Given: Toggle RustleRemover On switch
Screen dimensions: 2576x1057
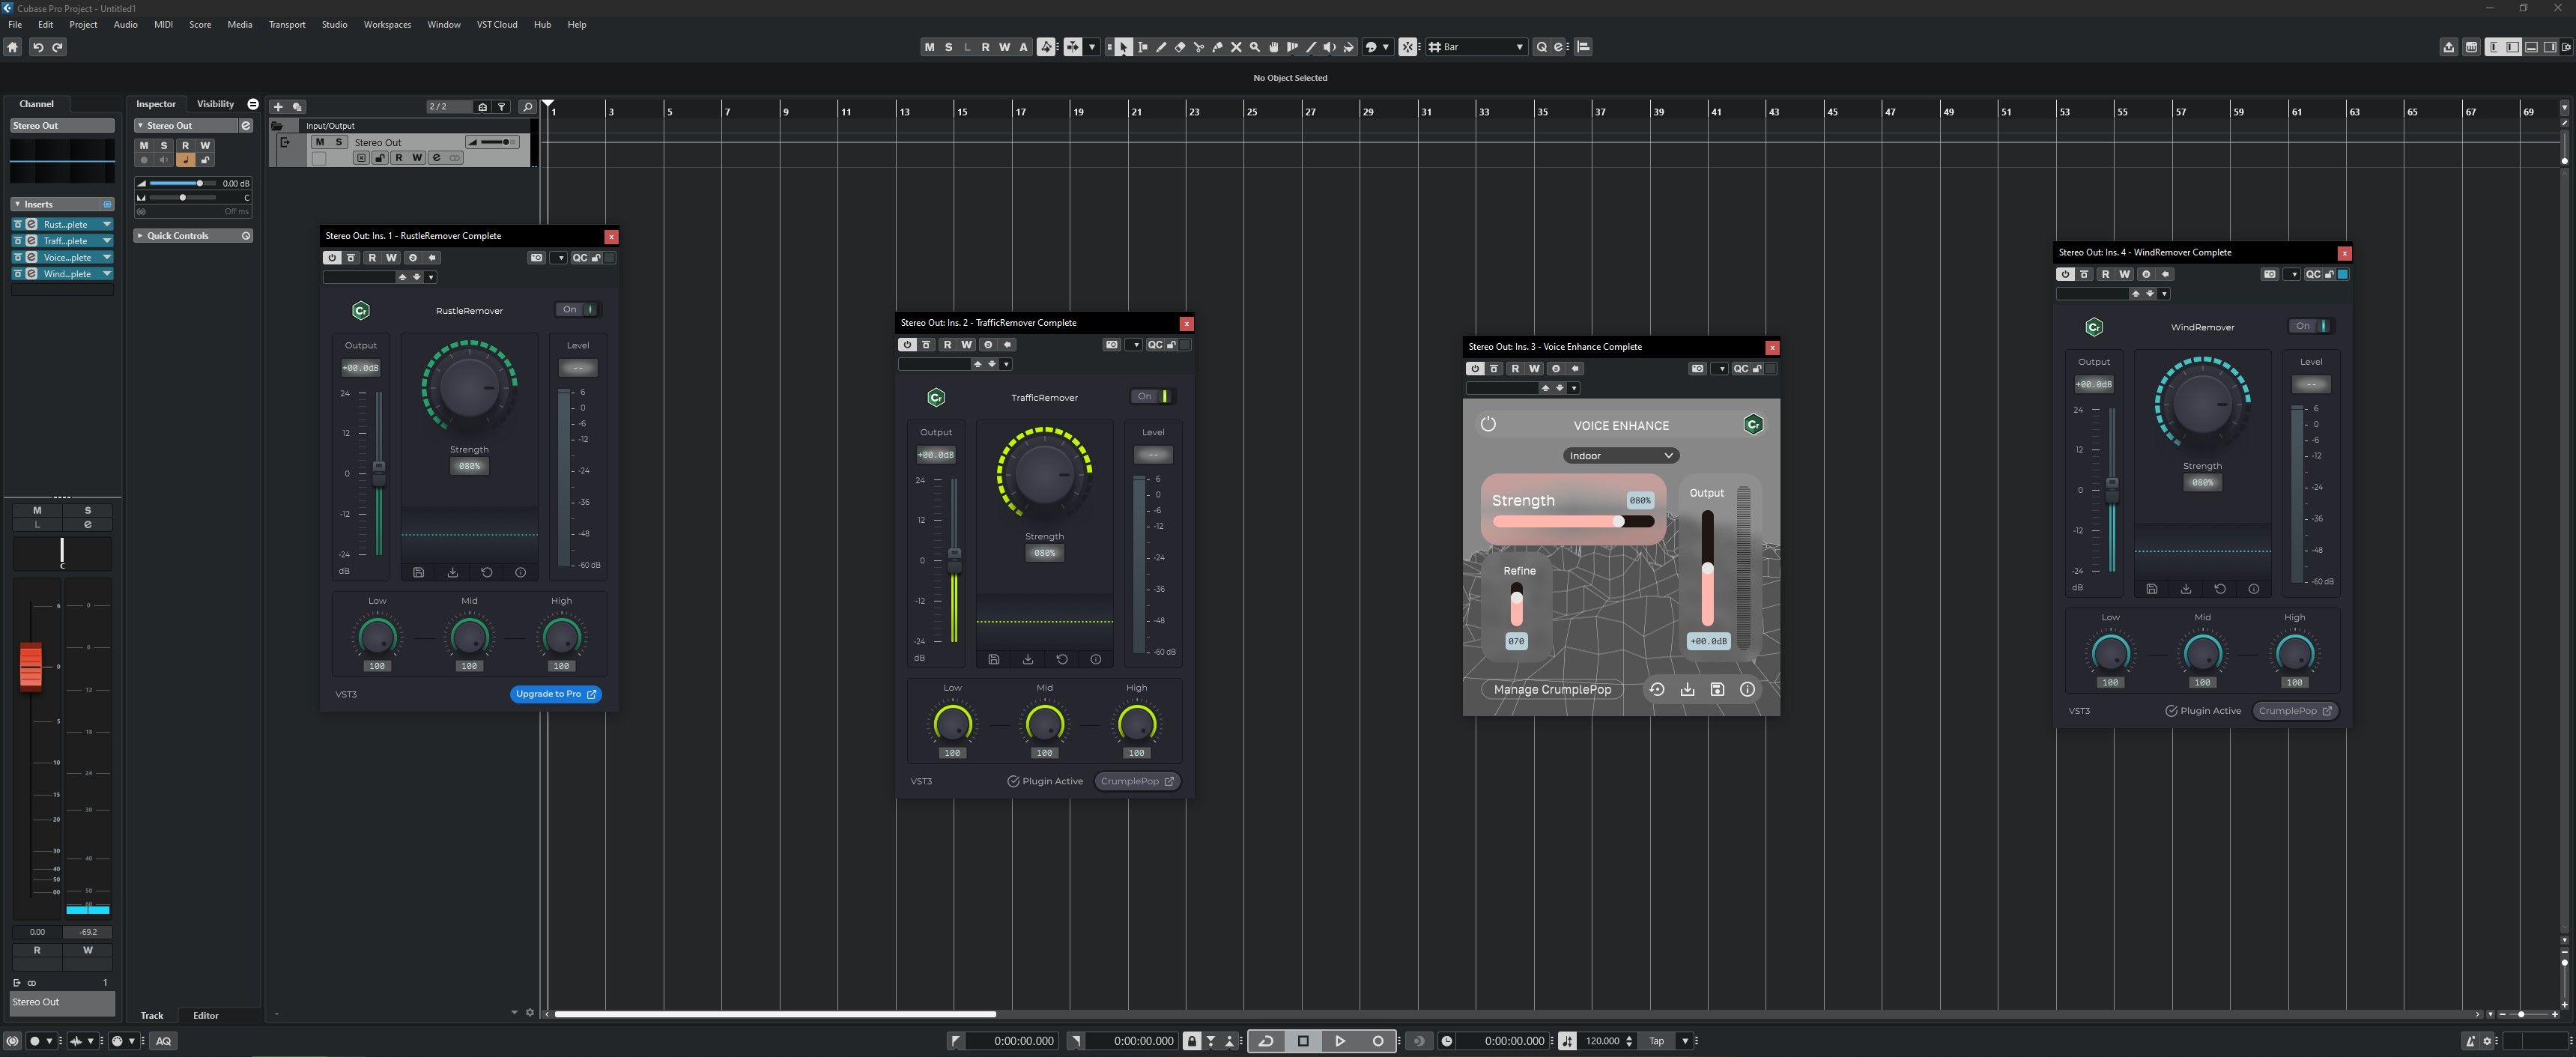Looking at the screenshot, I should [x=578, y=309].
